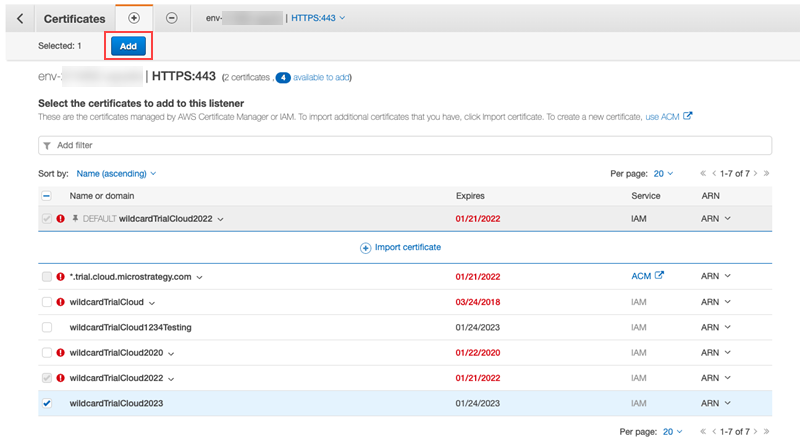800x444 pixels.
Task: Uncheck the wildcardTrialCloud2023 checkbox
Action: pos(47,404)
